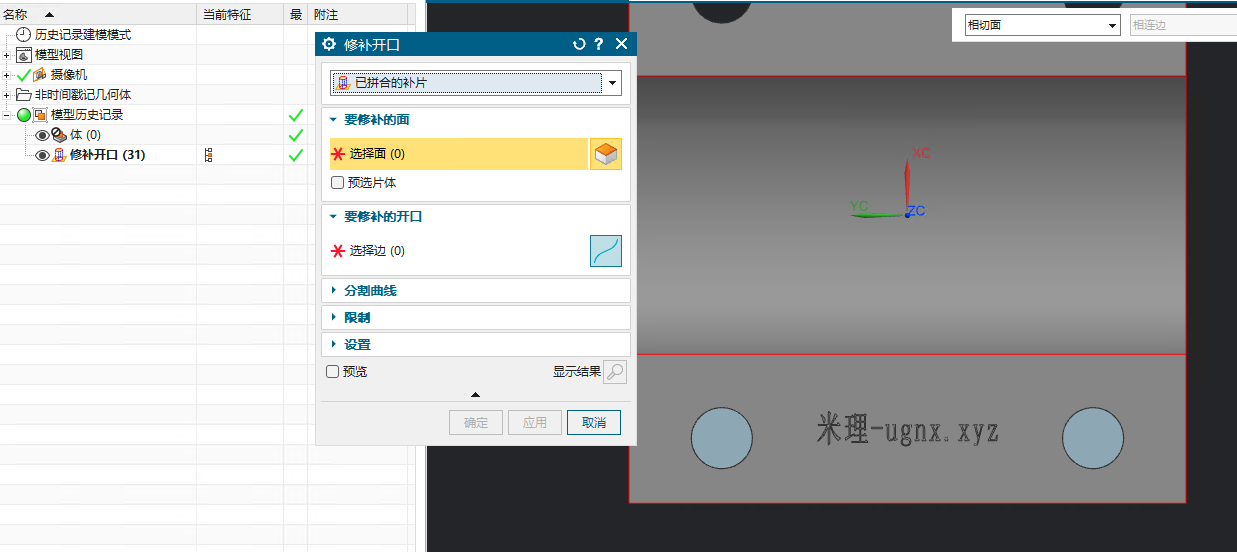Activate the 选择面 (0) selection field
Image resolution: width=1237 pixels, height=552 pixels.
tap(458, 154)
